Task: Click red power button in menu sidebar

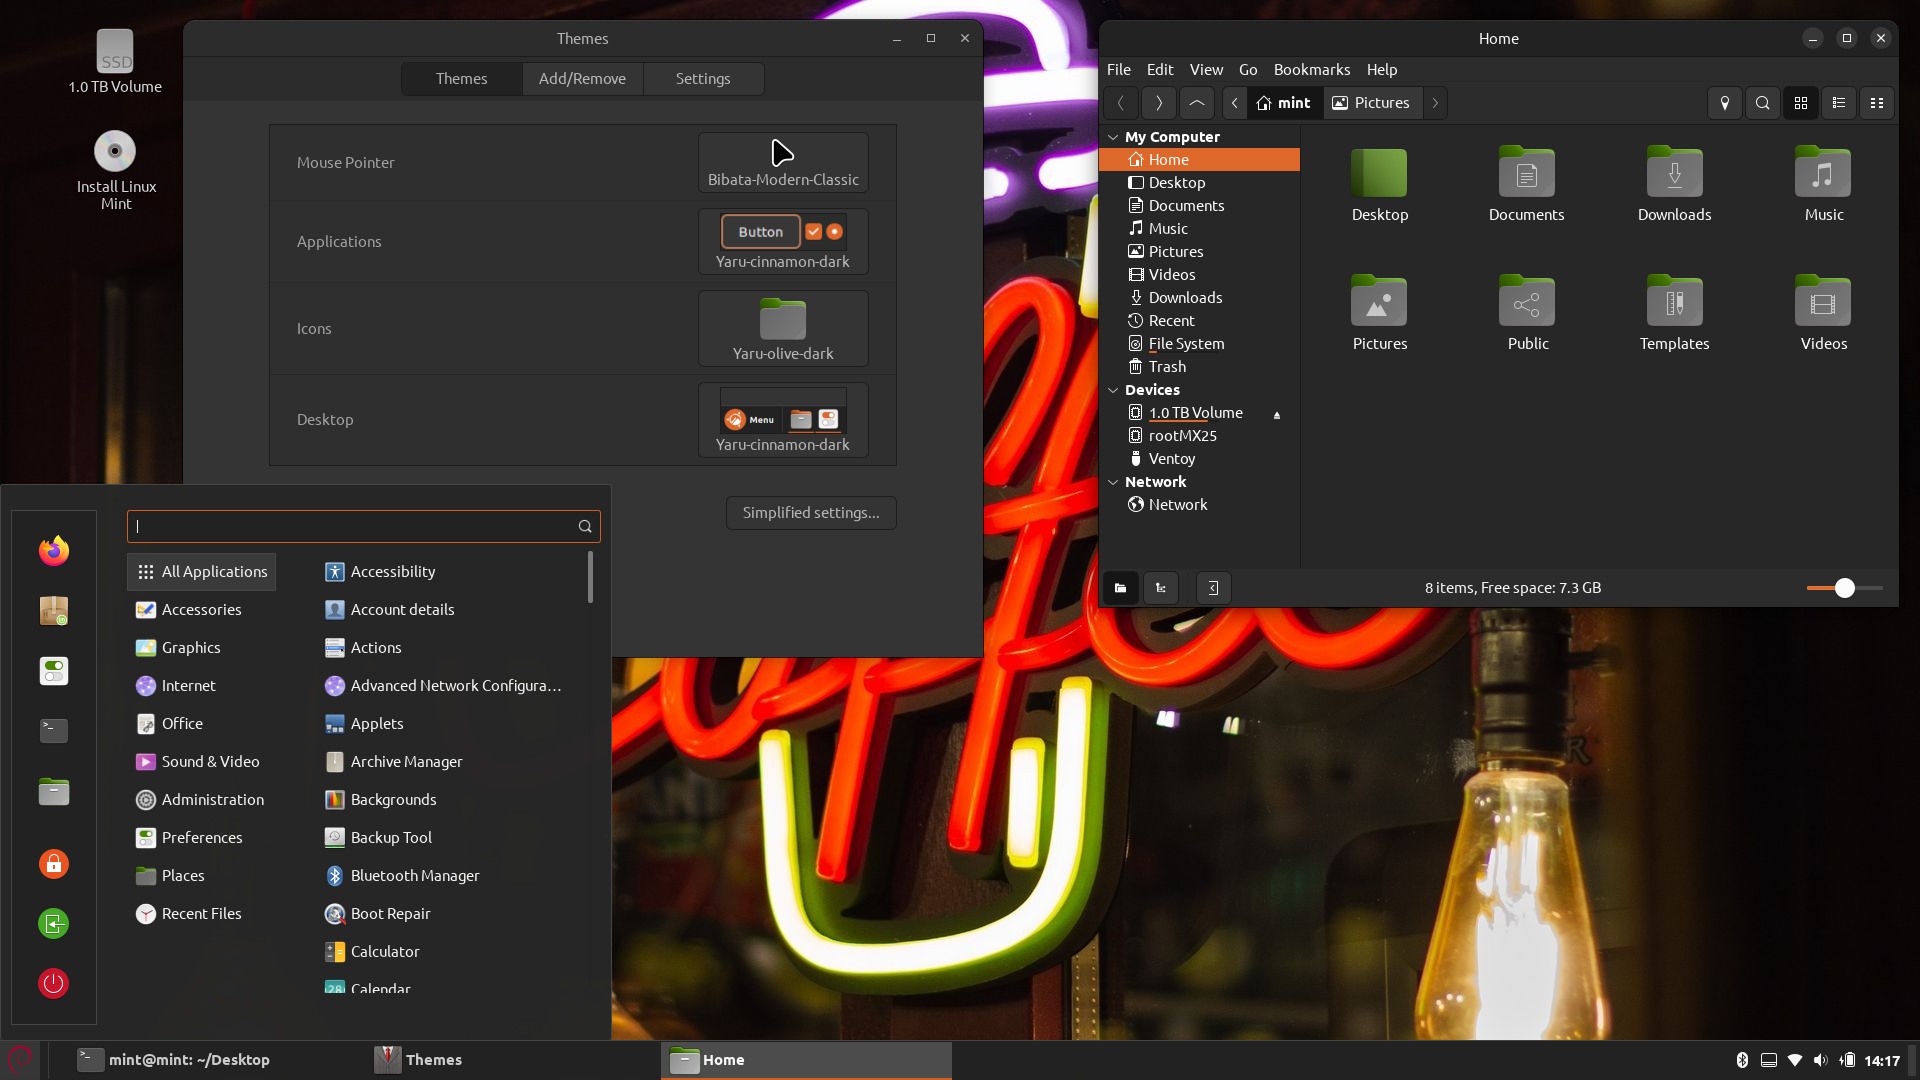Action: 54,983
